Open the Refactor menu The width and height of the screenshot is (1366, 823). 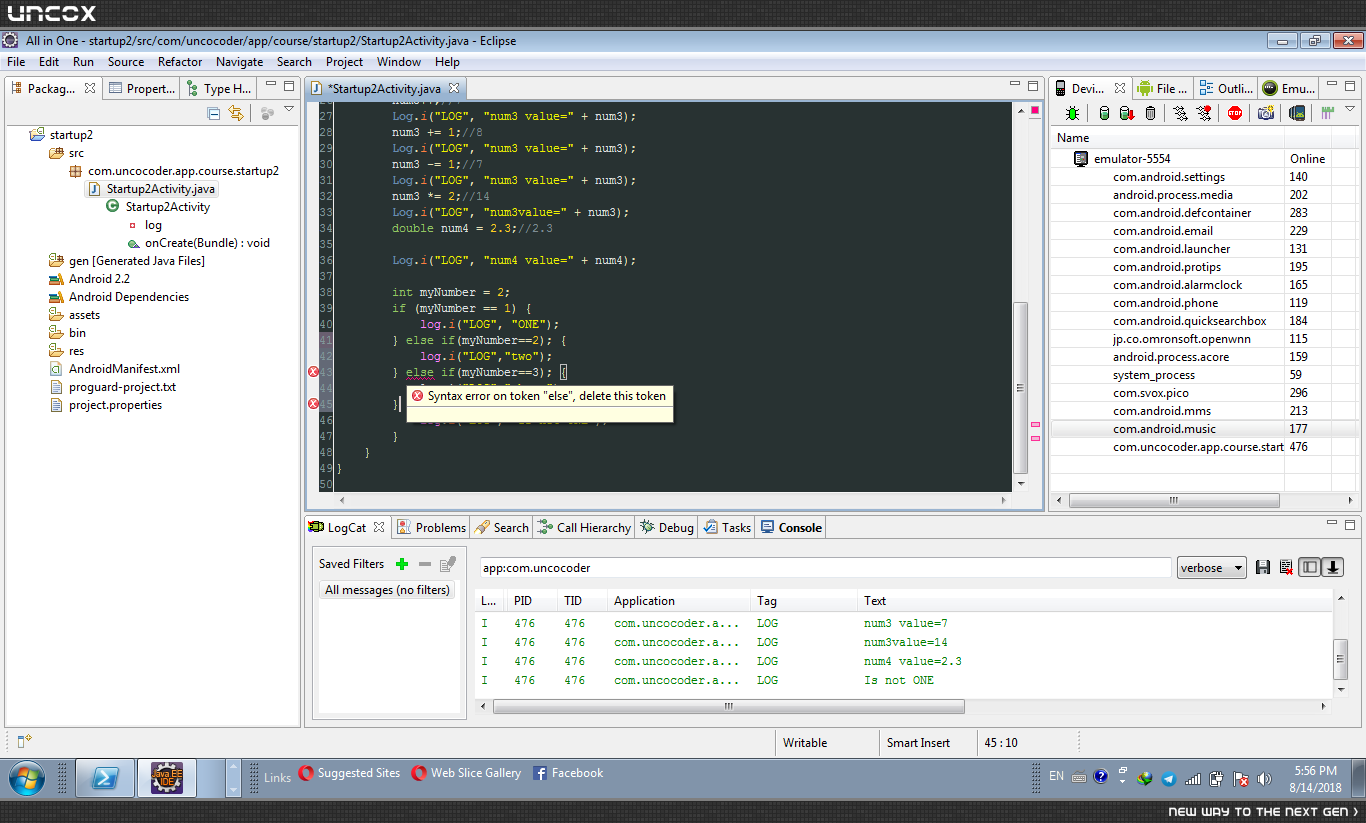click(x=180, y=61)
